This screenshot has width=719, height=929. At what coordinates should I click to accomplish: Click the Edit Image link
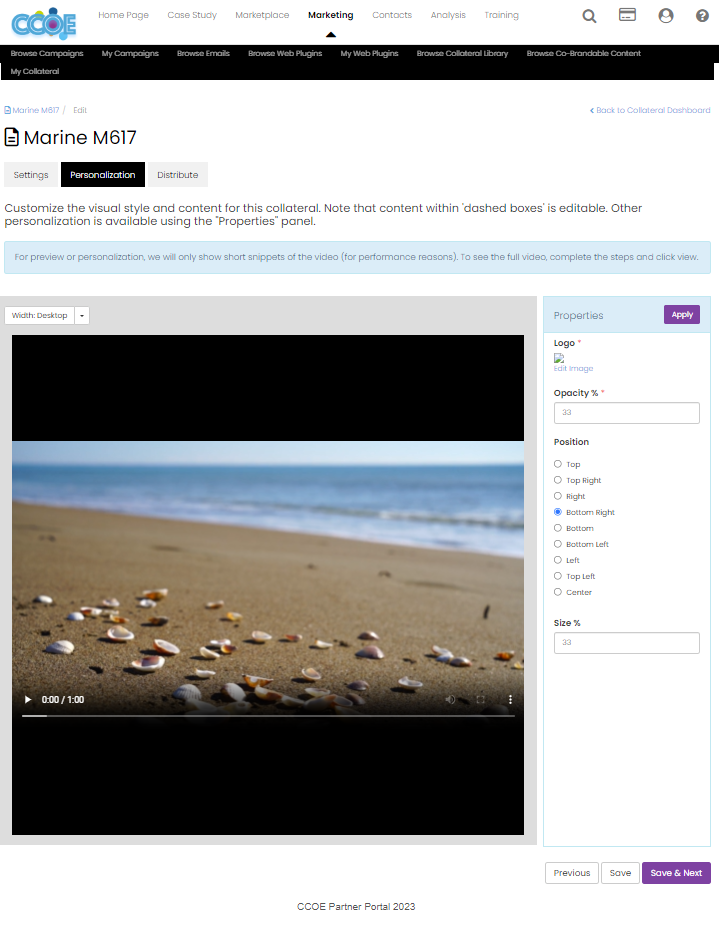tap(573, 369)
